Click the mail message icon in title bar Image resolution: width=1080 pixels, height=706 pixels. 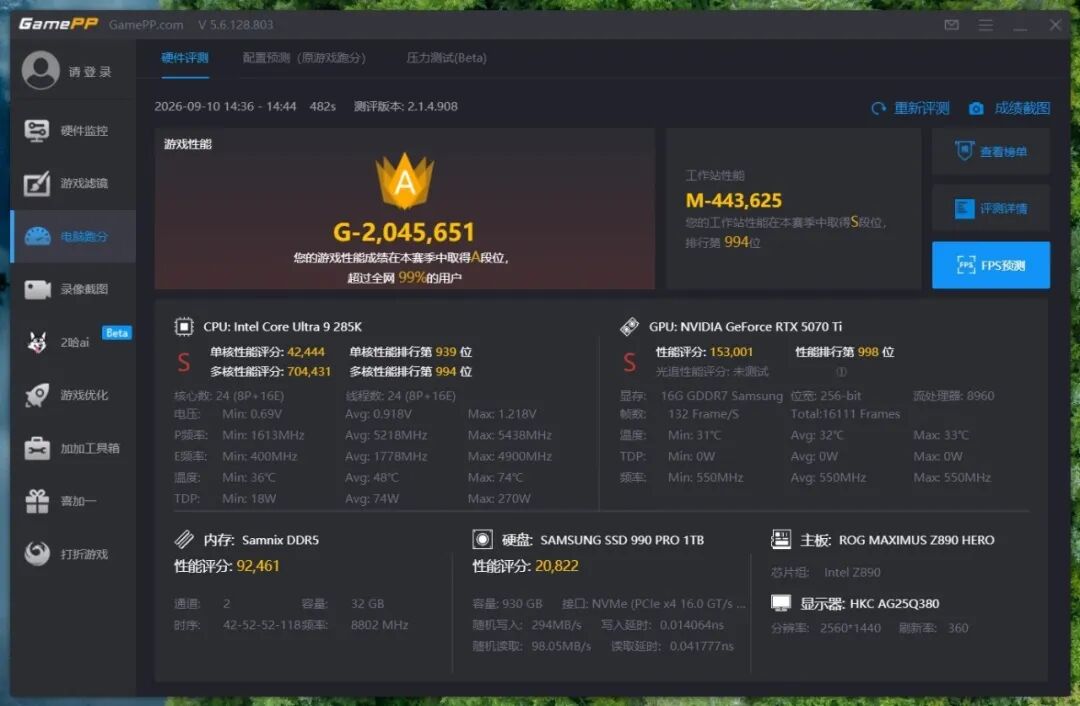click(x=951, y=25)
